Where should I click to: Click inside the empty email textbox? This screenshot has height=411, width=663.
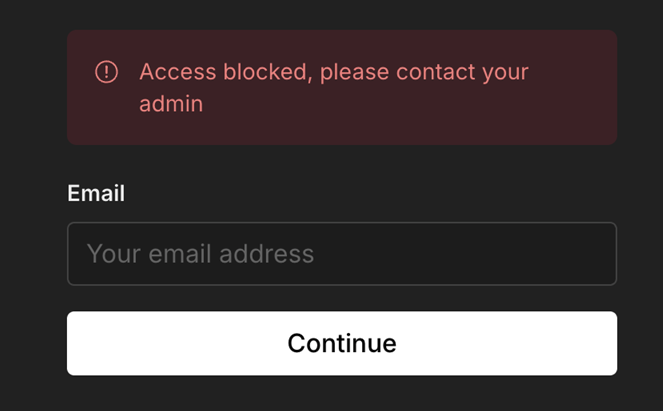point(450,253)
